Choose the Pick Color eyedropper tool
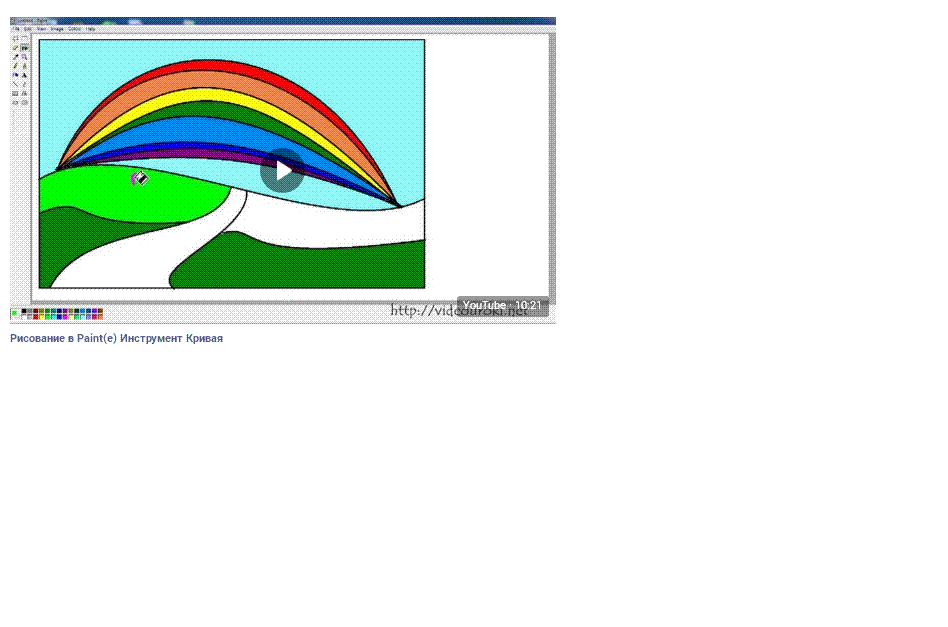 [x=15, y=57]
